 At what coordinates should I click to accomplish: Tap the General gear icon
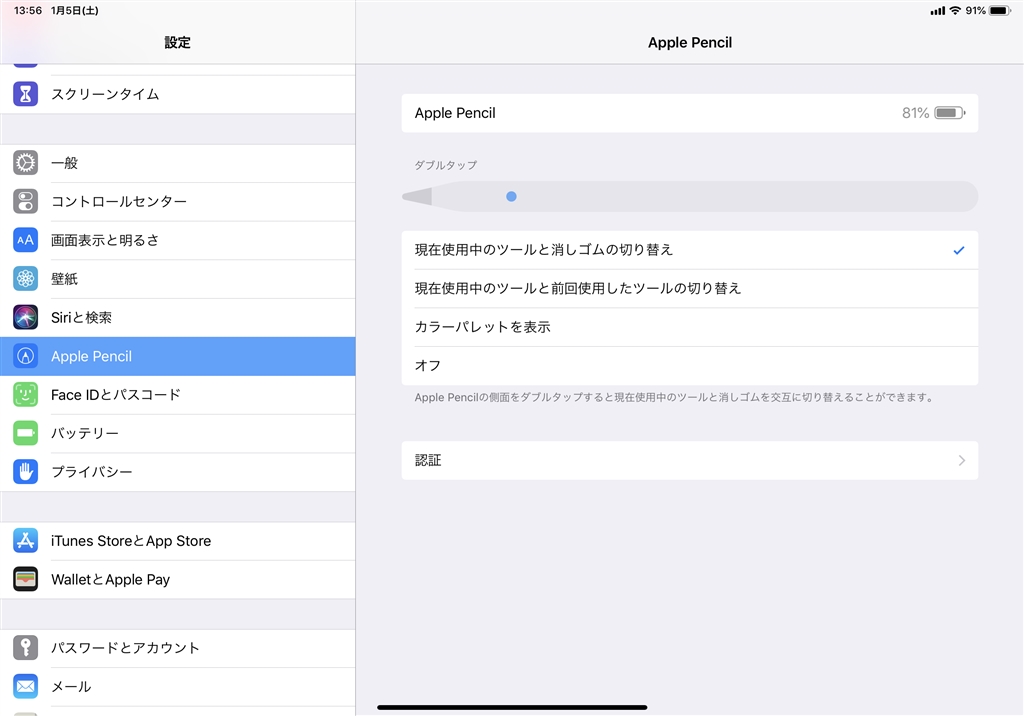[25, 163]
